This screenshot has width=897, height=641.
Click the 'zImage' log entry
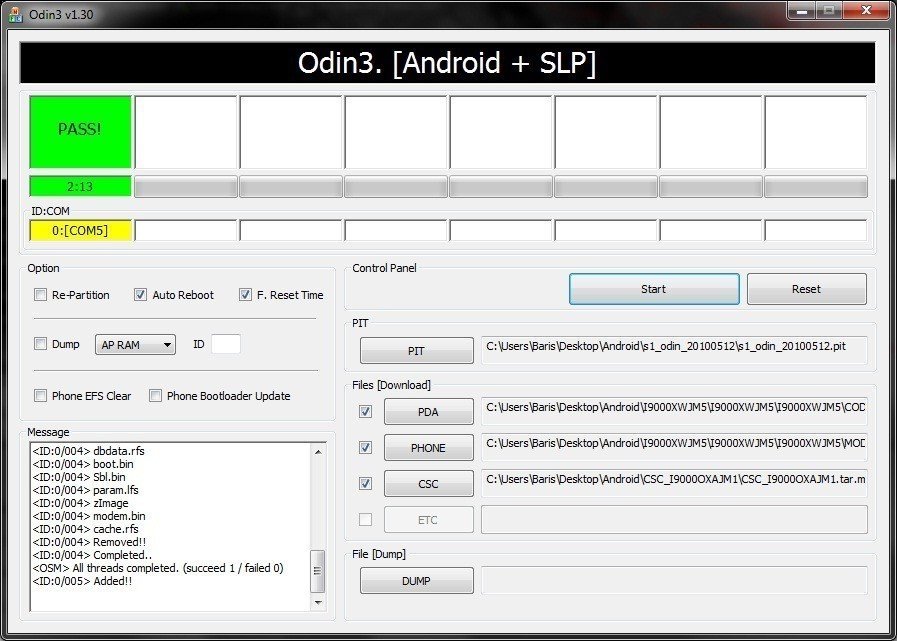(x=81, y=503)
